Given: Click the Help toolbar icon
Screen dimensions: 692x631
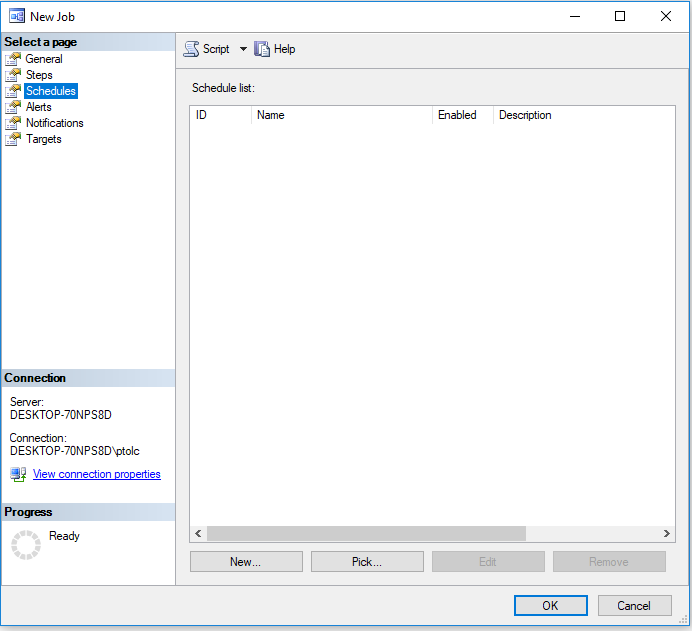Looking at the screenshot, I should (262, 49).
